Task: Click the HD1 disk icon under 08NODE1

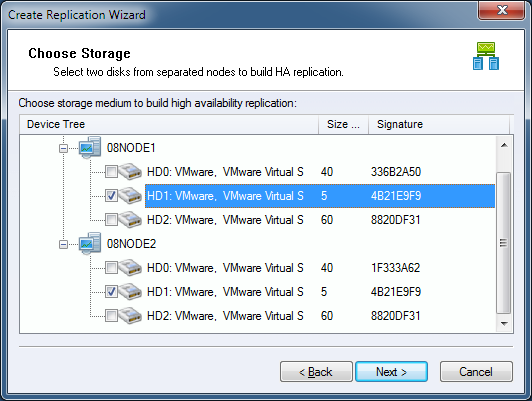Action: (x=130, y=195)
